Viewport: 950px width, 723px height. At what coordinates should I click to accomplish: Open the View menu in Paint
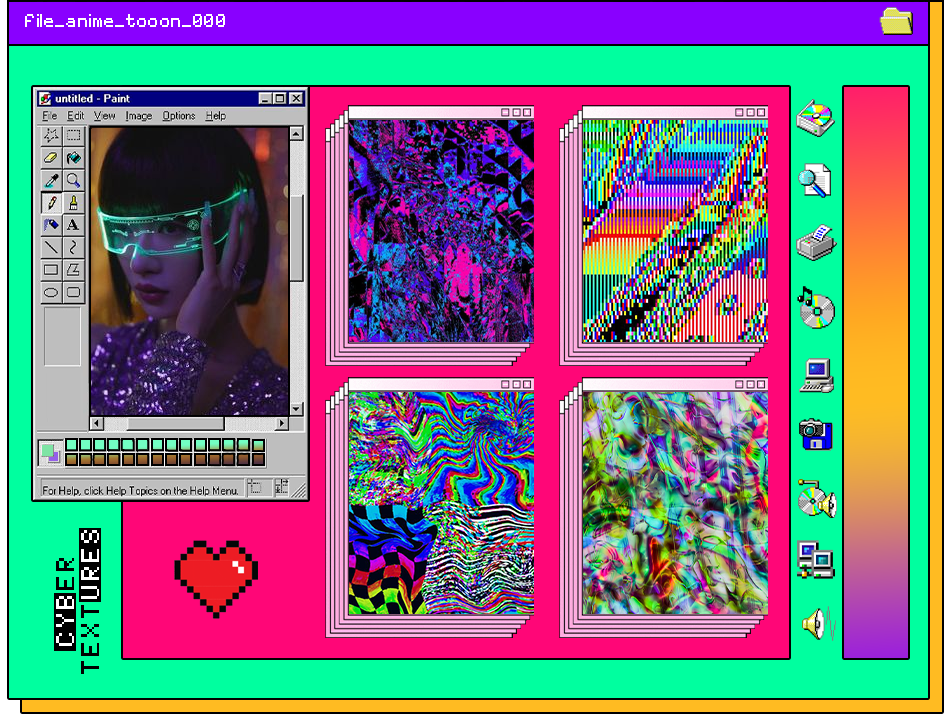(x=104, y=116)
